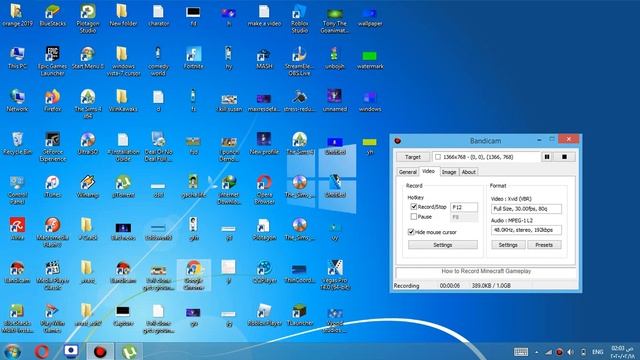640x360 pixels.
Task: Disable the Hide mouse cursor option
Action: pyautogui.click(x=411, y=232)
